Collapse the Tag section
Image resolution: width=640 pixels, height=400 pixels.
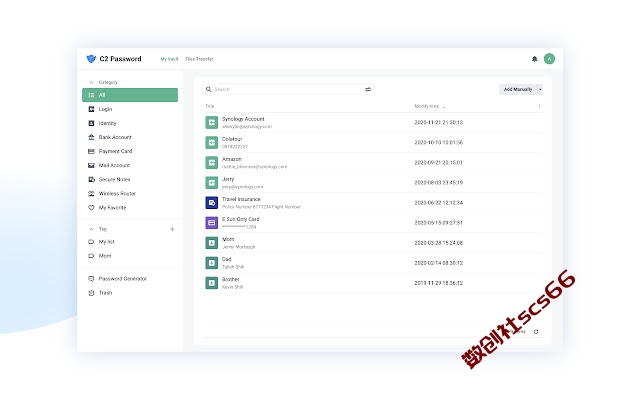pyautogui.click(x=91, y=229)
